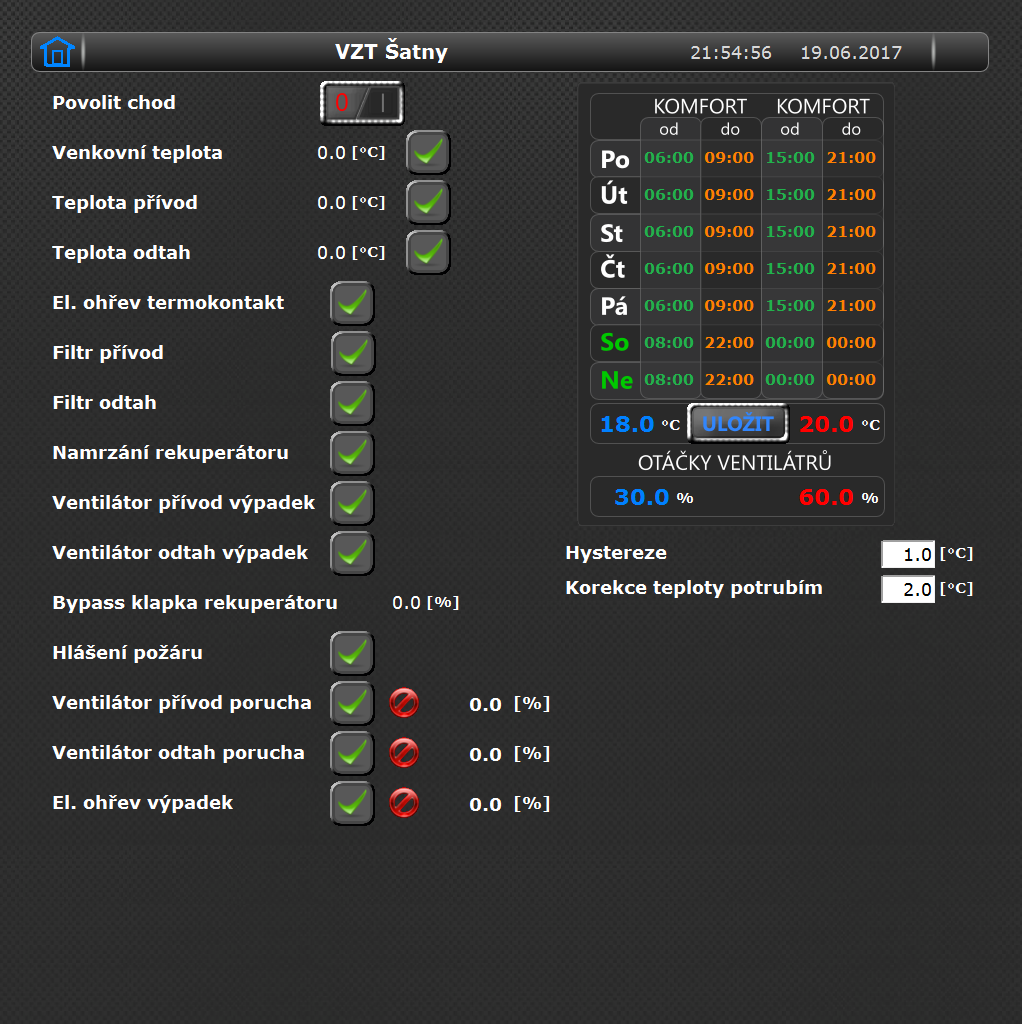Select Monday first comfort start time 06:00
The width and height of the screenshot is (1024, 1024).
(669, 158)
